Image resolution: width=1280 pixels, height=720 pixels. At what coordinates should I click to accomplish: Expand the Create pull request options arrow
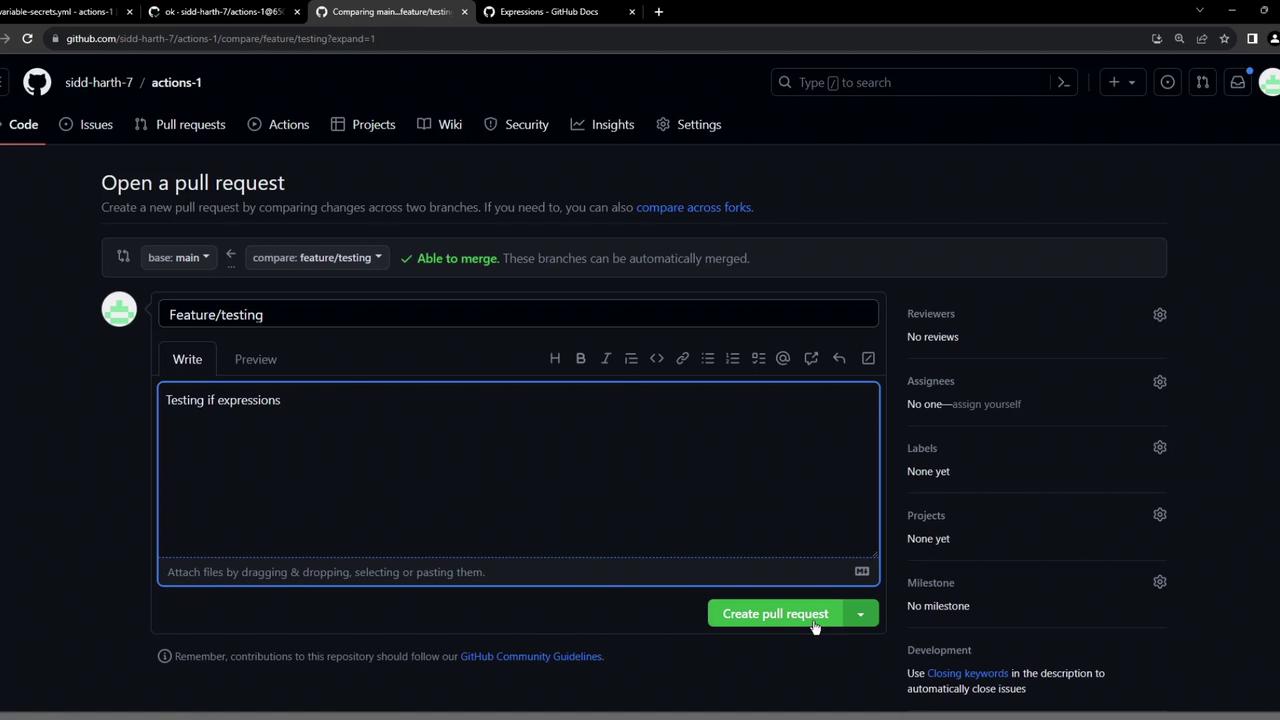click(860, 614)
